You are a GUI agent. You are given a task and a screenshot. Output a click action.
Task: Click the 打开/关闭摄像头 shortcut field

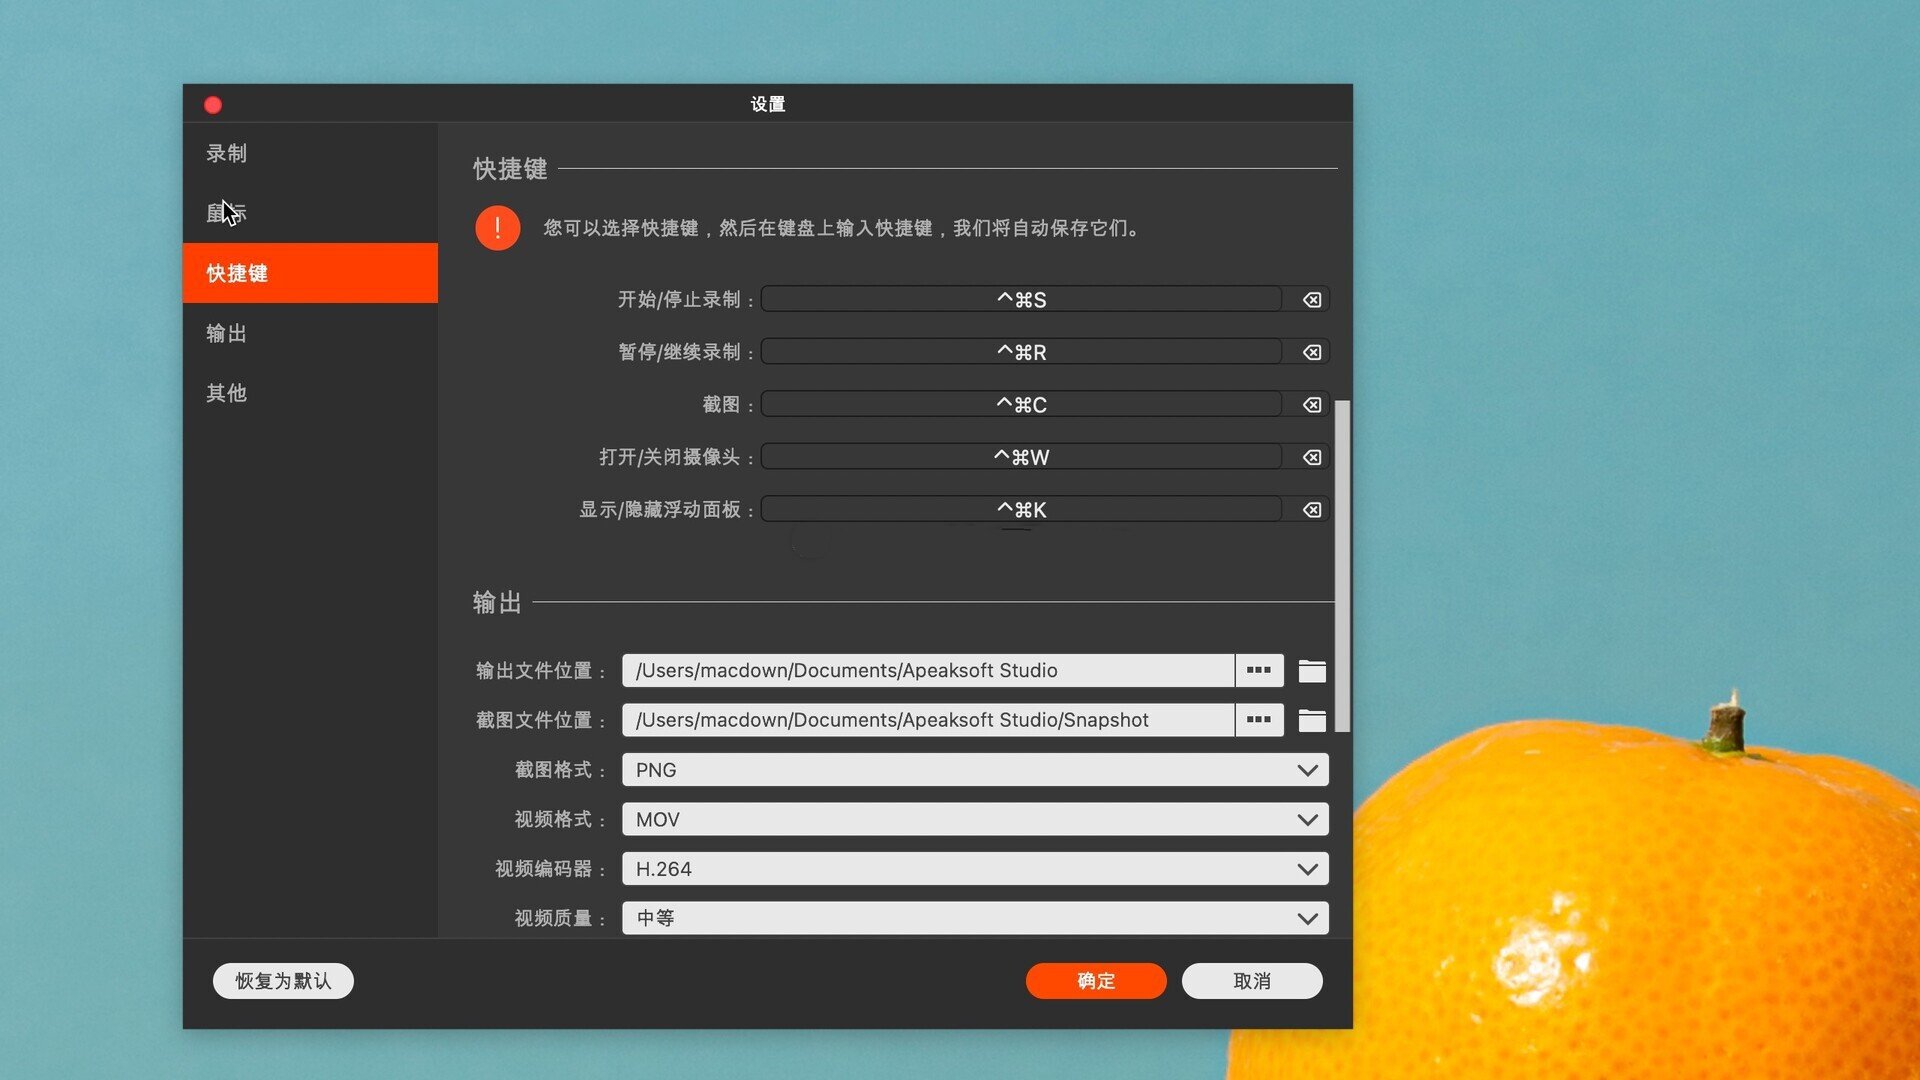[x=1021, y=457]
